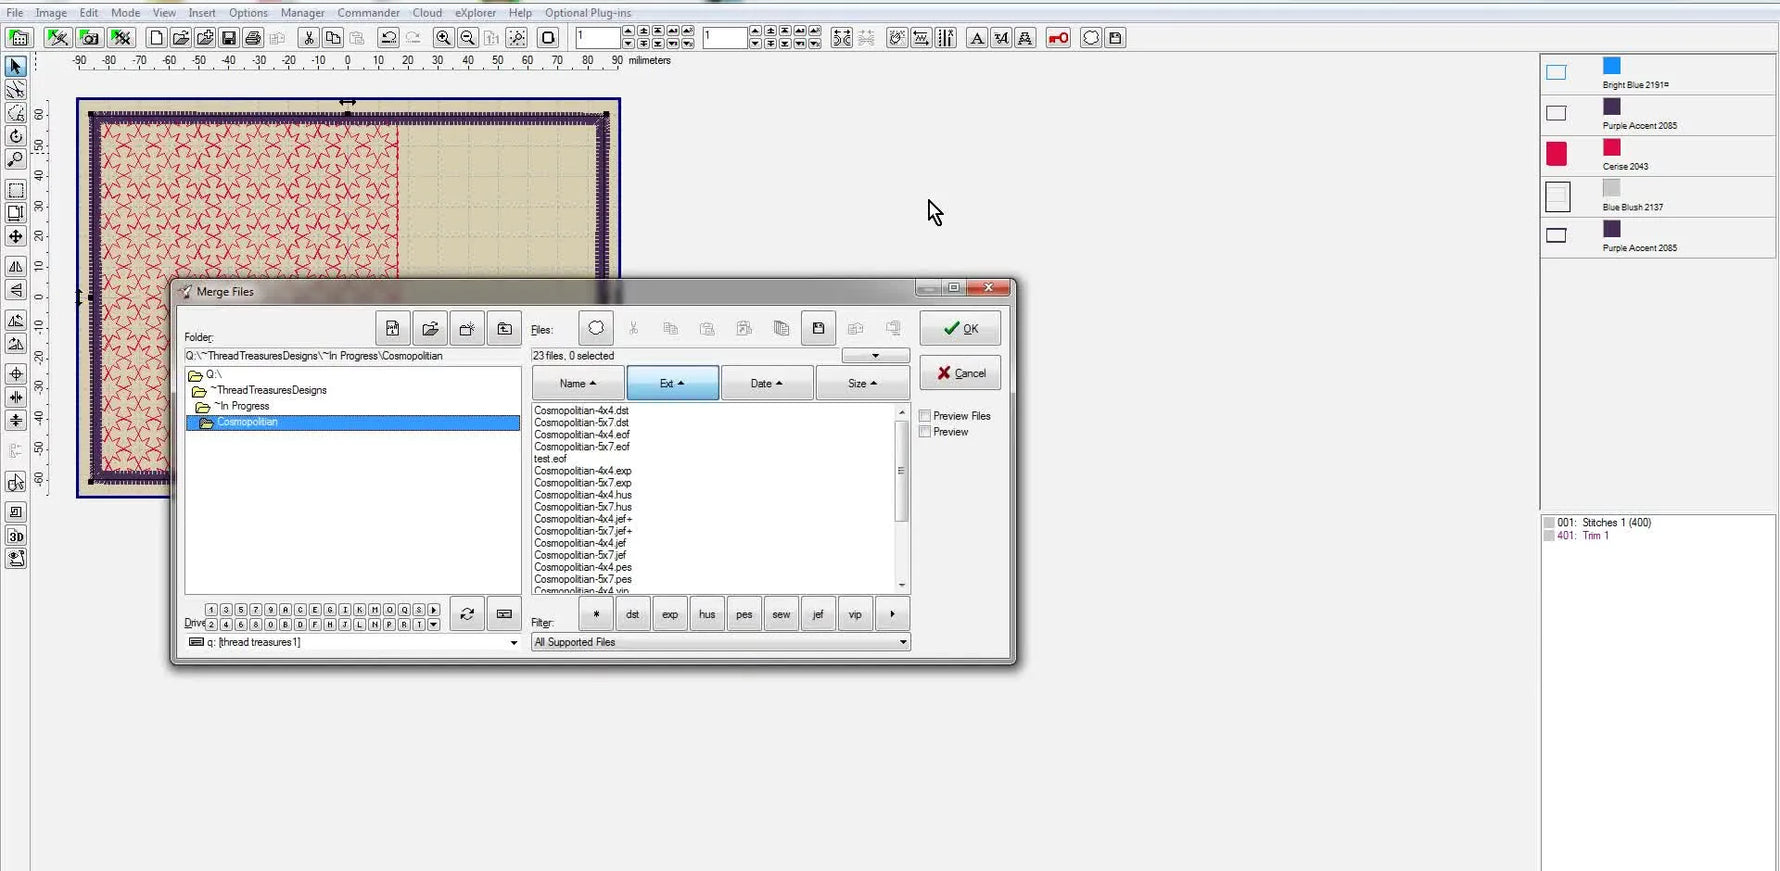Select the ~In Progress folder in tree

[243, 406]
